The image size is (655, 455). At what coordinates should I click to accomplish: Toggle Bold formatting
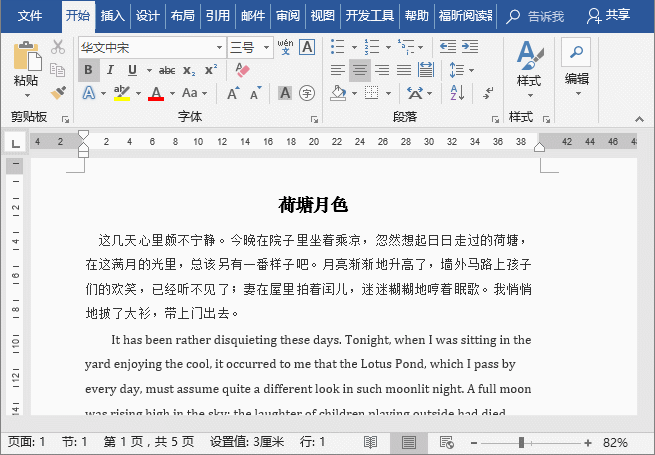[x=88, y=70]
